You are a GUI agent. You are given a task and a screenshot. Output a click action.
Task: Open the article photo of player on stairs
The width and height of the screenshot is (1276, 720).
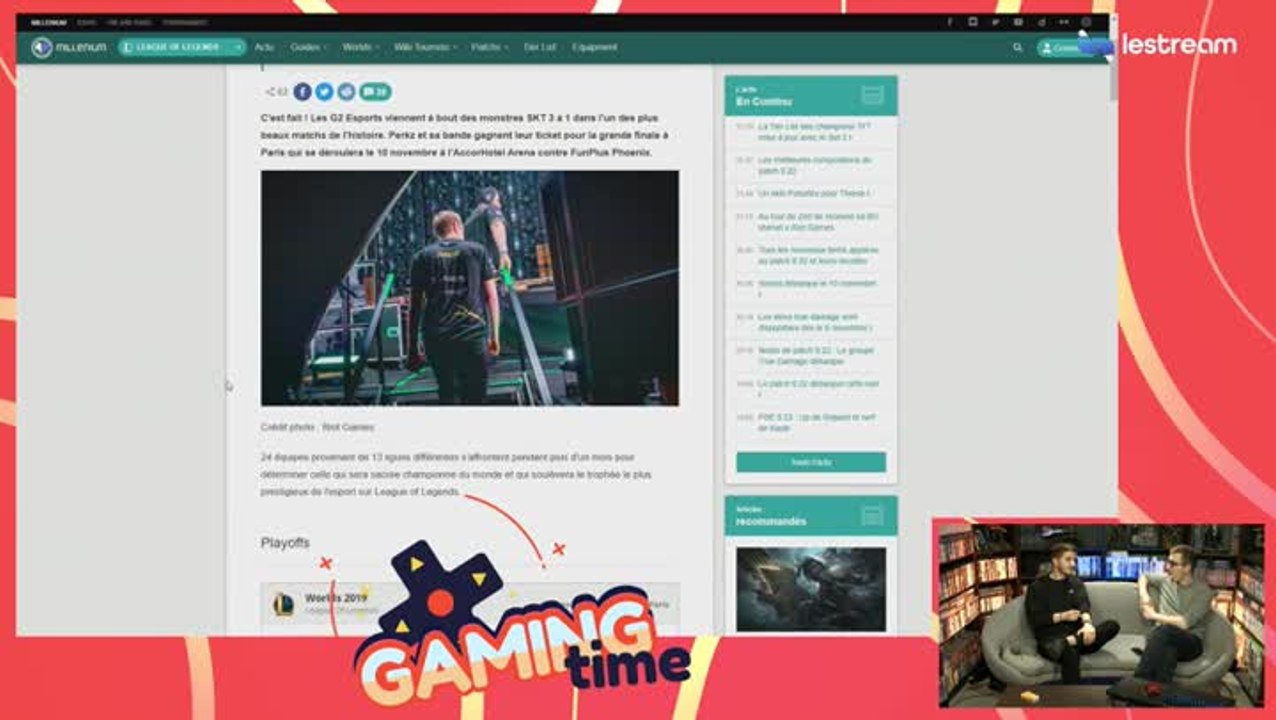click(470, 288)
